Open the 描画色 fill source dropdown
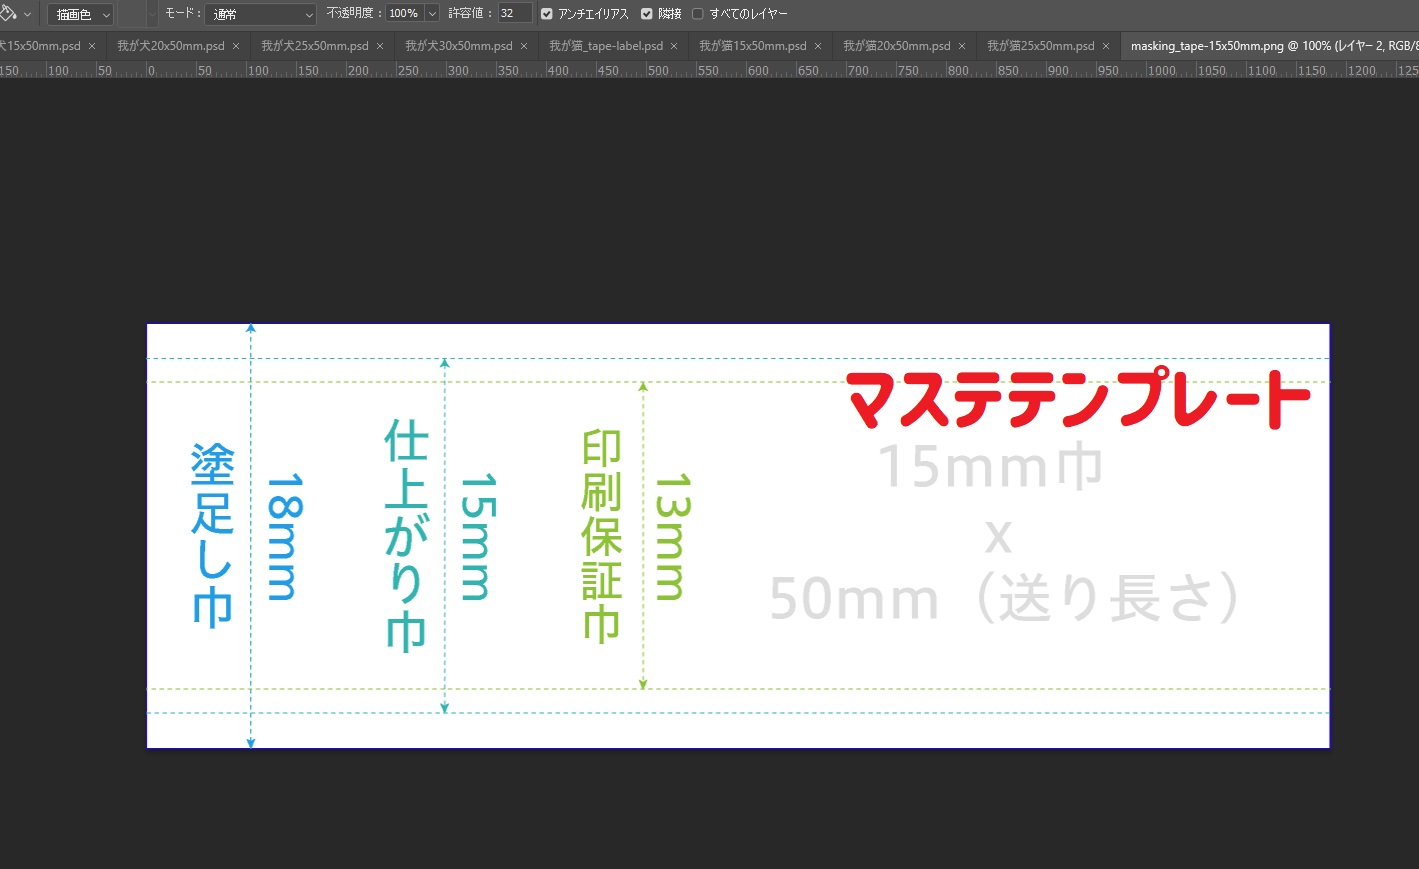Viewport: 1419px width, 869px height. tap(80, 14)
